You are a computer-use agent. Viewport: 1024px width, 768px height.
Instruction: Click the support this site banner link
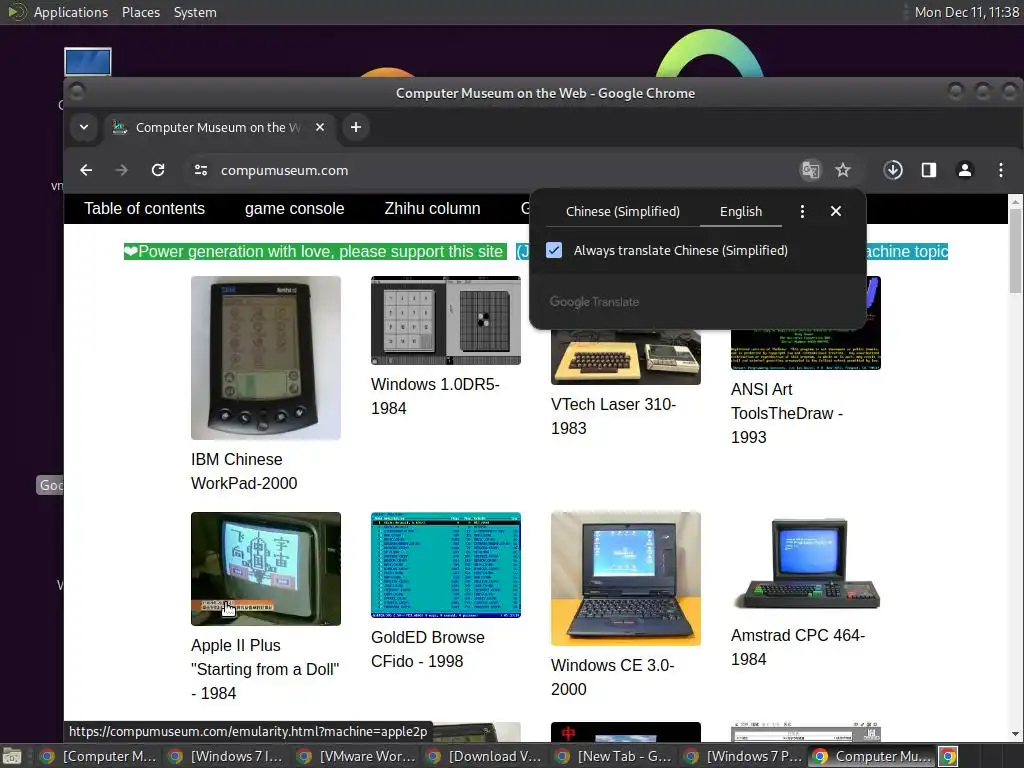tap(315, 251)
